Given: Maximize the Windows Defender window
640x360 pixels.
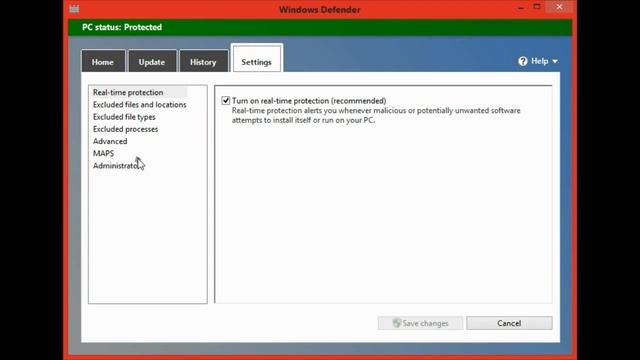Looking at the screenshot, I should (x=537, y=7).
